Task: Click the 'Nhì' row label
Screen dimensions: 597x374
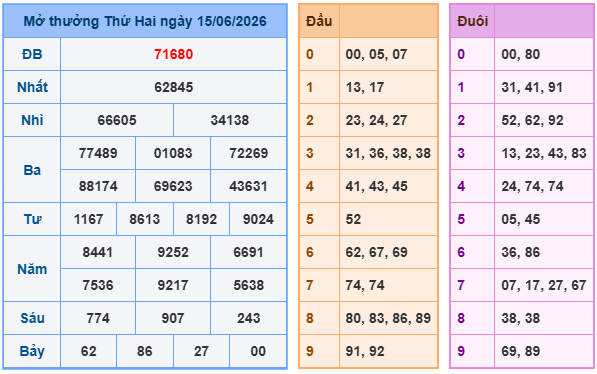Action: [x=32, y=120]
